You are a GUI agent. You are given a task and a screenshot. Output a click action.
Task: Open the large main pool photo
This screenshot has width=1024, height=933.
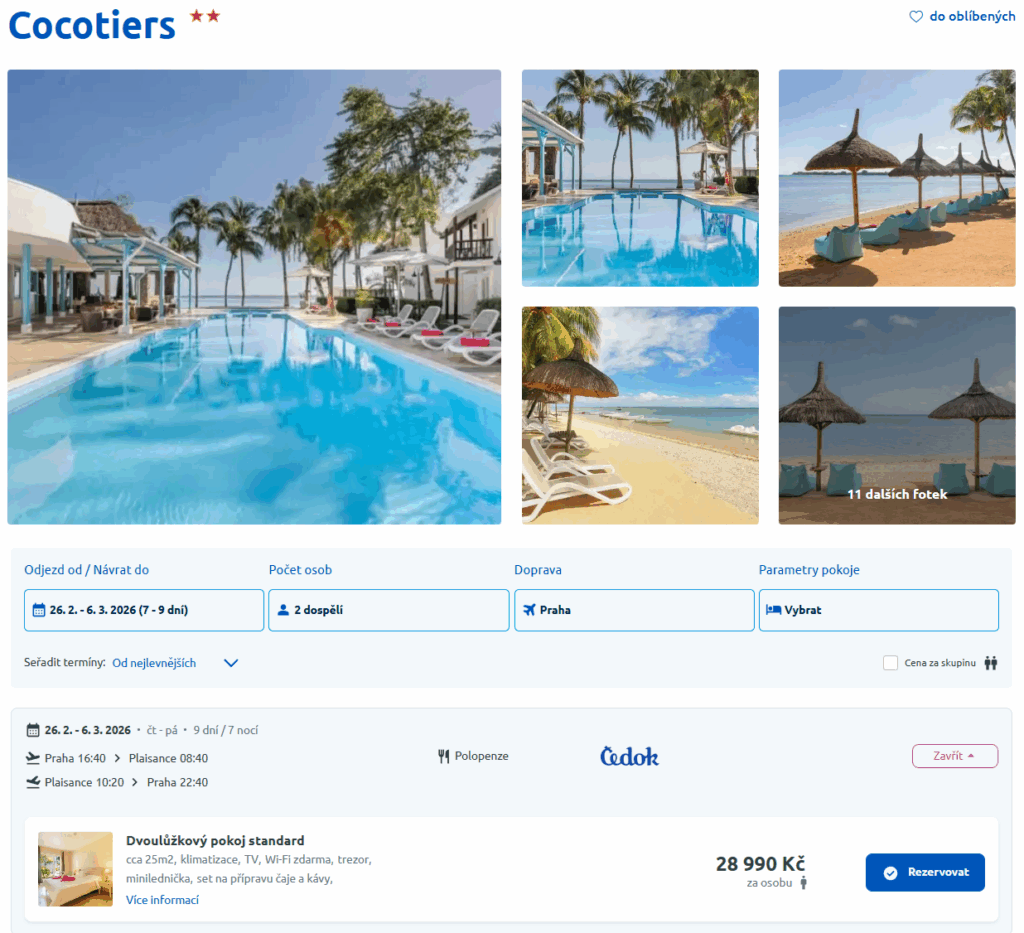[x=254, y=297]
